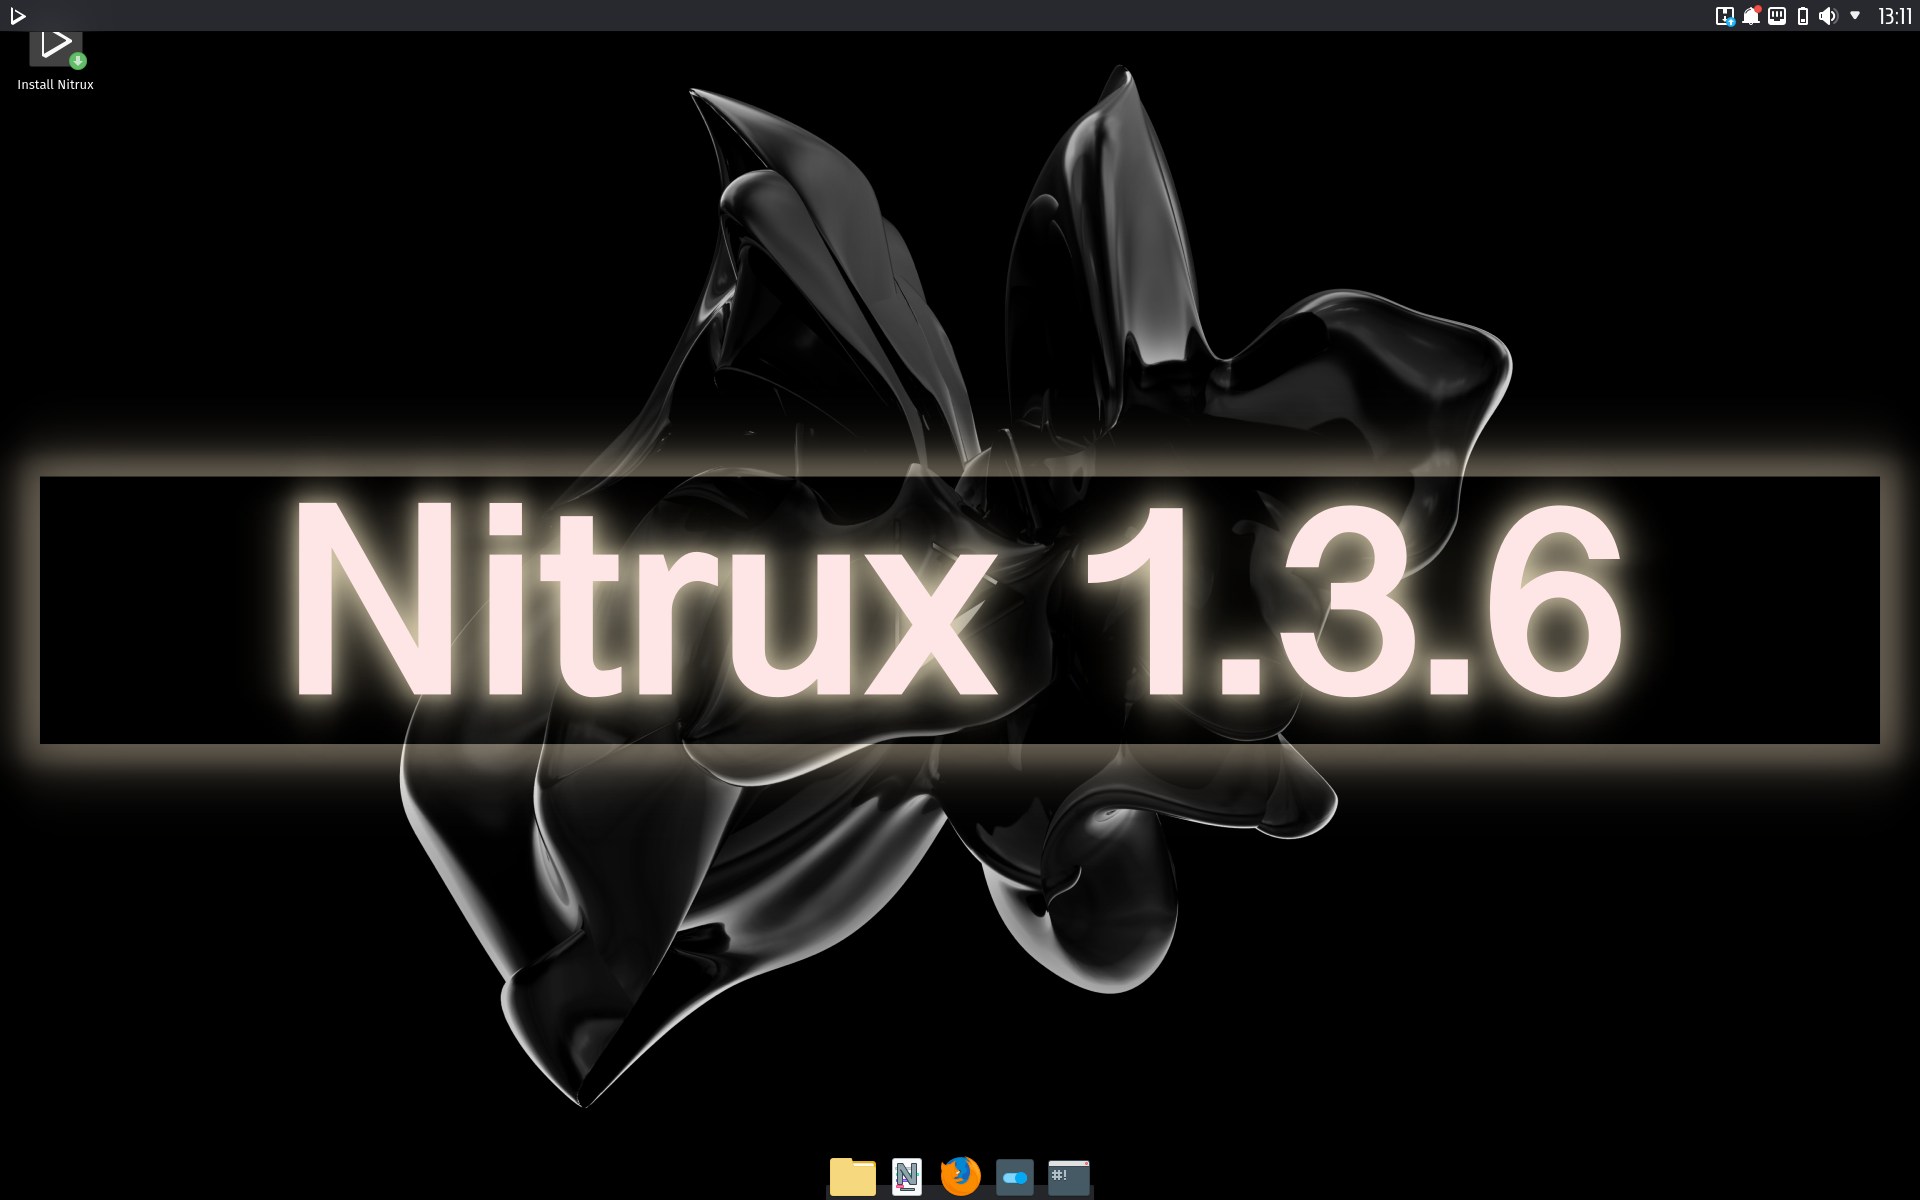Launch the terminal app from the dock
1920x1200 pixels.
[1069, 1177]
